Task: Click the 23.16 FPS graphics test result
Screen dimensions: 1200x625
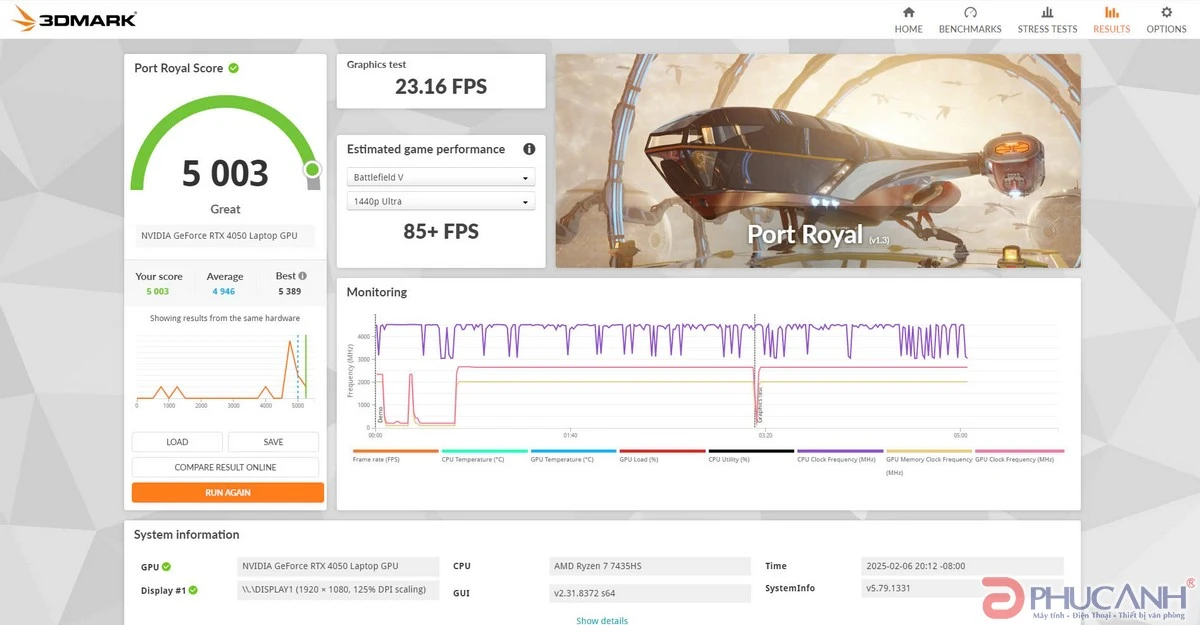Action: [x=441, y=87]
